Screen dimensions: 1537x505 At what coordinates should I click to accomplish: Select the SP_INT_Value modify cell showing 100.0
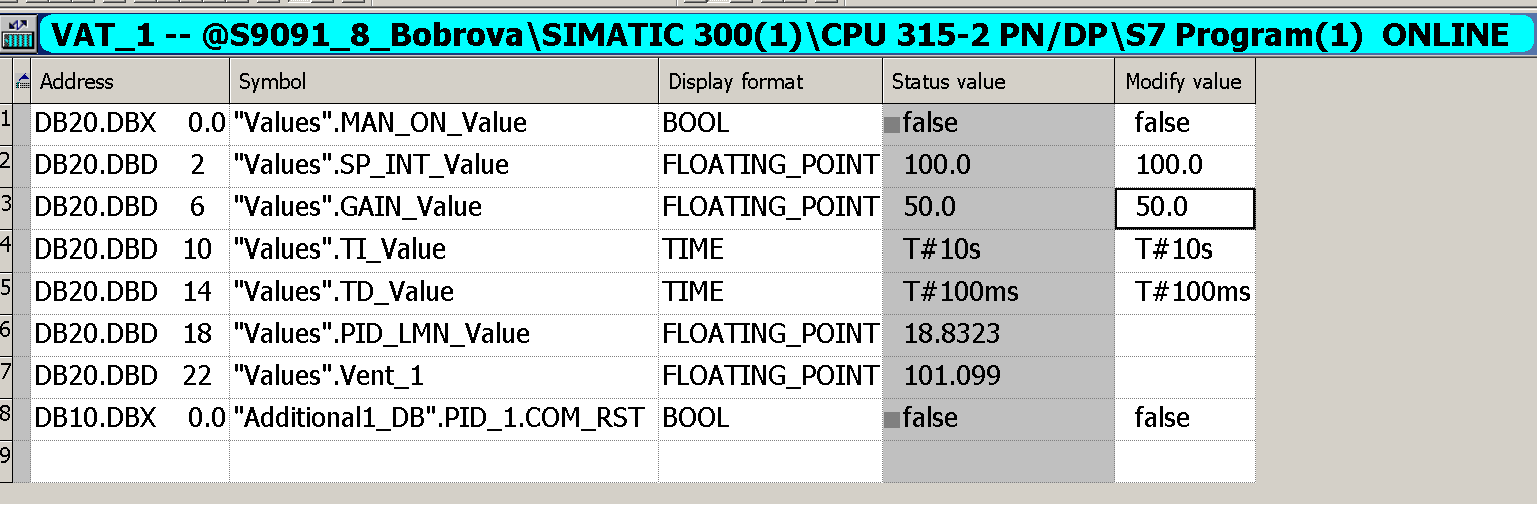tap(1185, 165)
